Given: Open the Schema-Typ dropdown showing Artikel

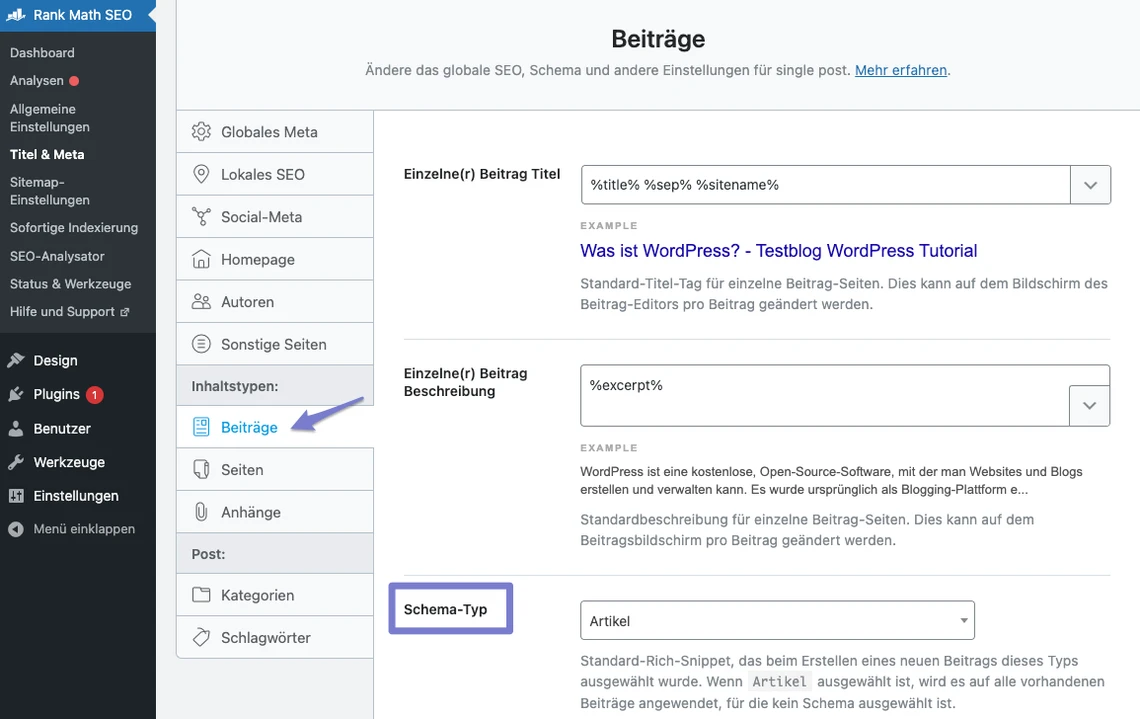Looking at the screenshot, I should click(777, 620).
